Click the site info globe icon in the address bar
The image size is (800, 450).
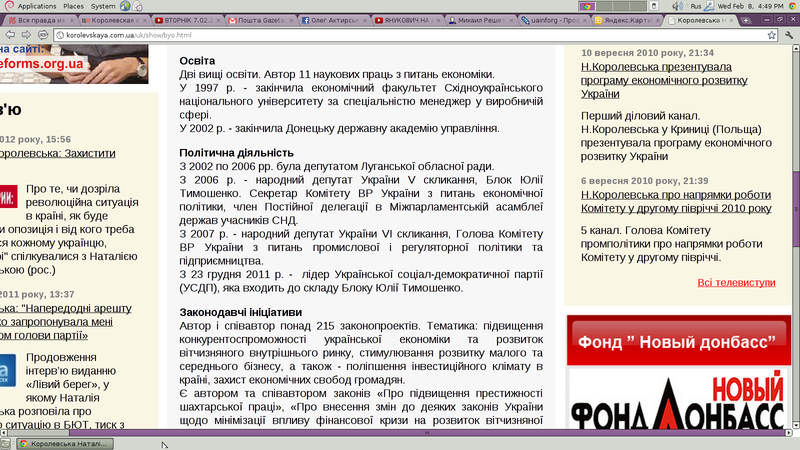(60, 35)
